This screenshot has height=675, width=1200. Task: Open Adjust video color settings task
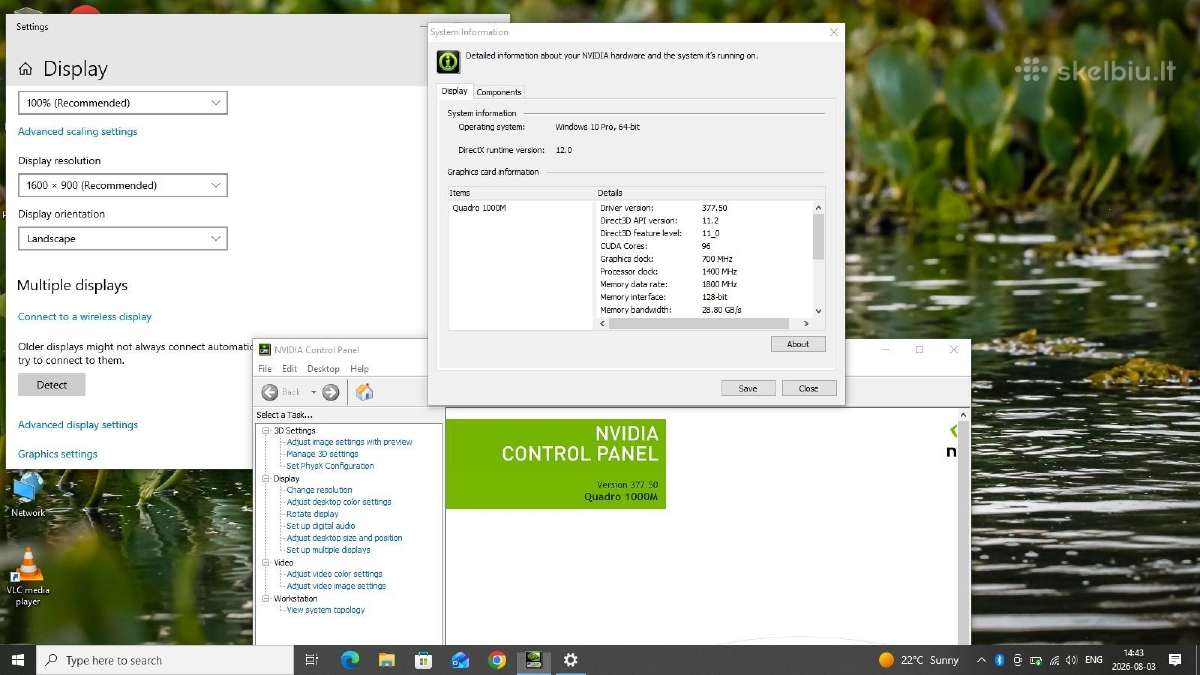point(334,574)
